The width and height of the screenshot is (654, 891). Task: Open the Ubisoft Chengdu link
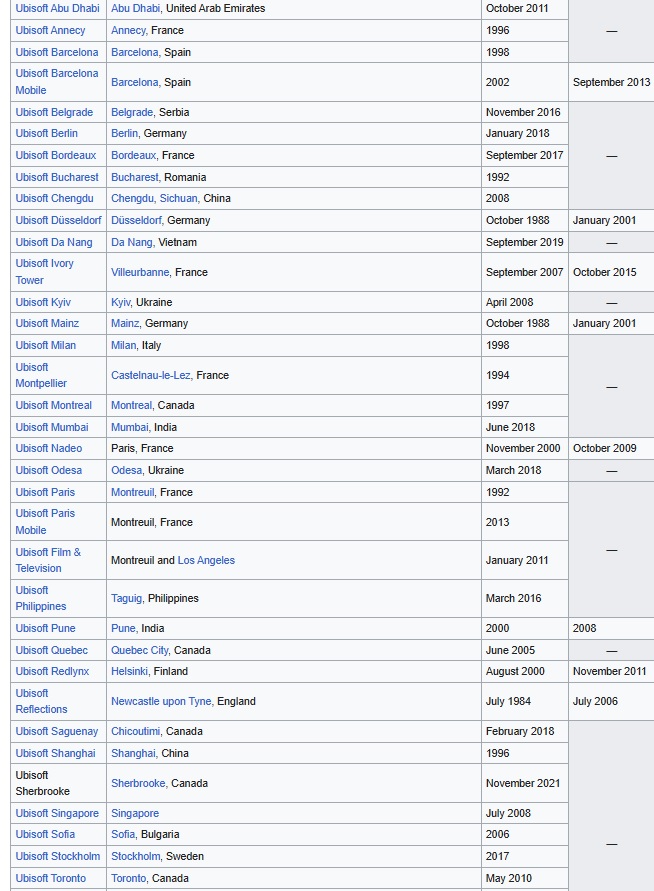click(55, 198)
